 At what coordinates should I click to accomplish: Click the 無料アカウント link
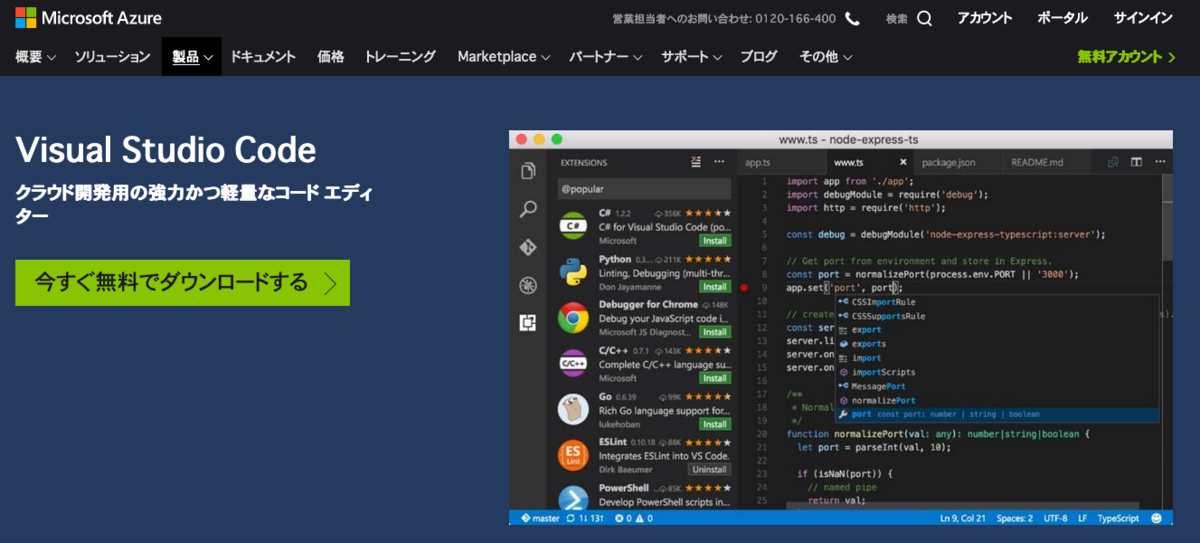pyautogui.click(x=1127, y=57)
